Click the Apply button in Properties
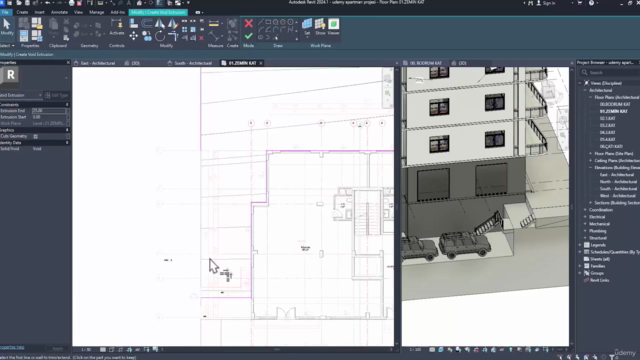 click(58, 349)
